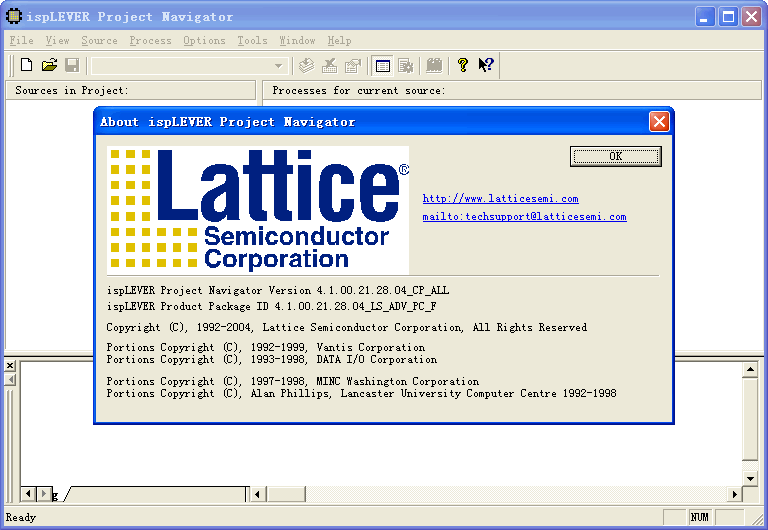The height and width of the screenshot is (530, 768).
Task: Open the Tools menu
Action: click(x=252, y=41)
